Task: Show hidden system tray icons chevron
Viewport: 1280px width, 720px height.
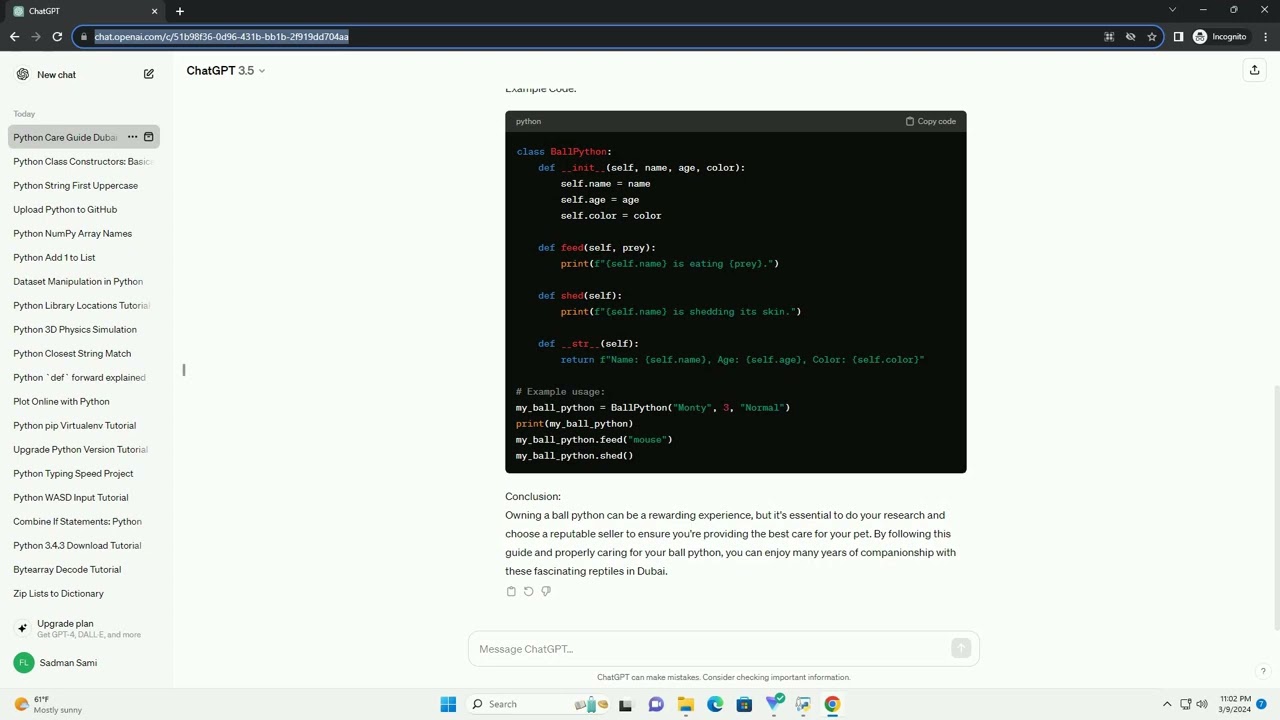Action: 1166,704
